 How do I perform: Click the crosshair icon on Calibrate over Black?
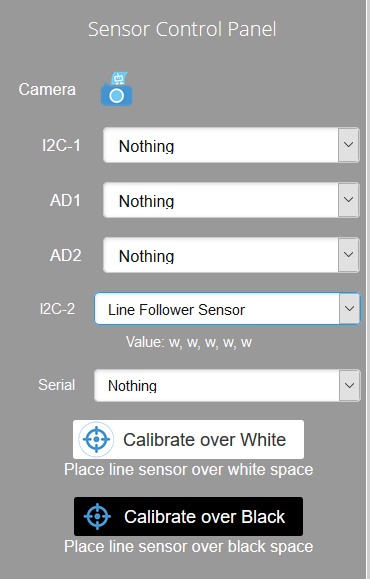pyautogui.click(x=97, y=516)
